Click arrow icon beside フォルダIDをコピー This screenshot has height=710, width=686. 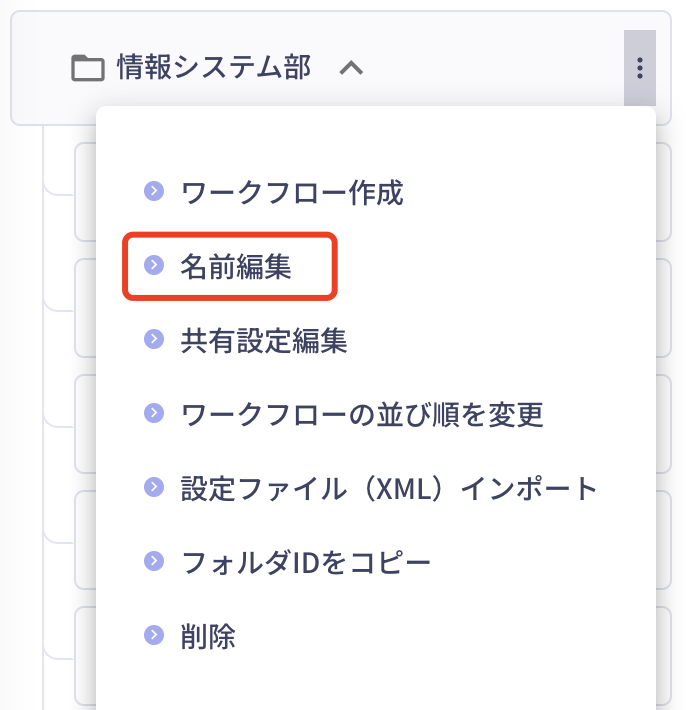coord(154,561)
